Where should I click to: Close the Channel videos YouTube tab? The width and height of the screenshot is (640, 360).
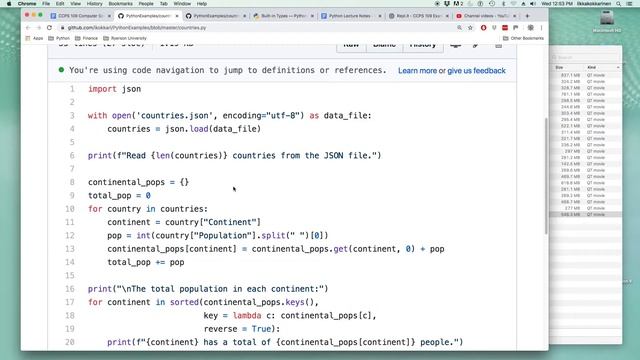[x=514, y=16]
